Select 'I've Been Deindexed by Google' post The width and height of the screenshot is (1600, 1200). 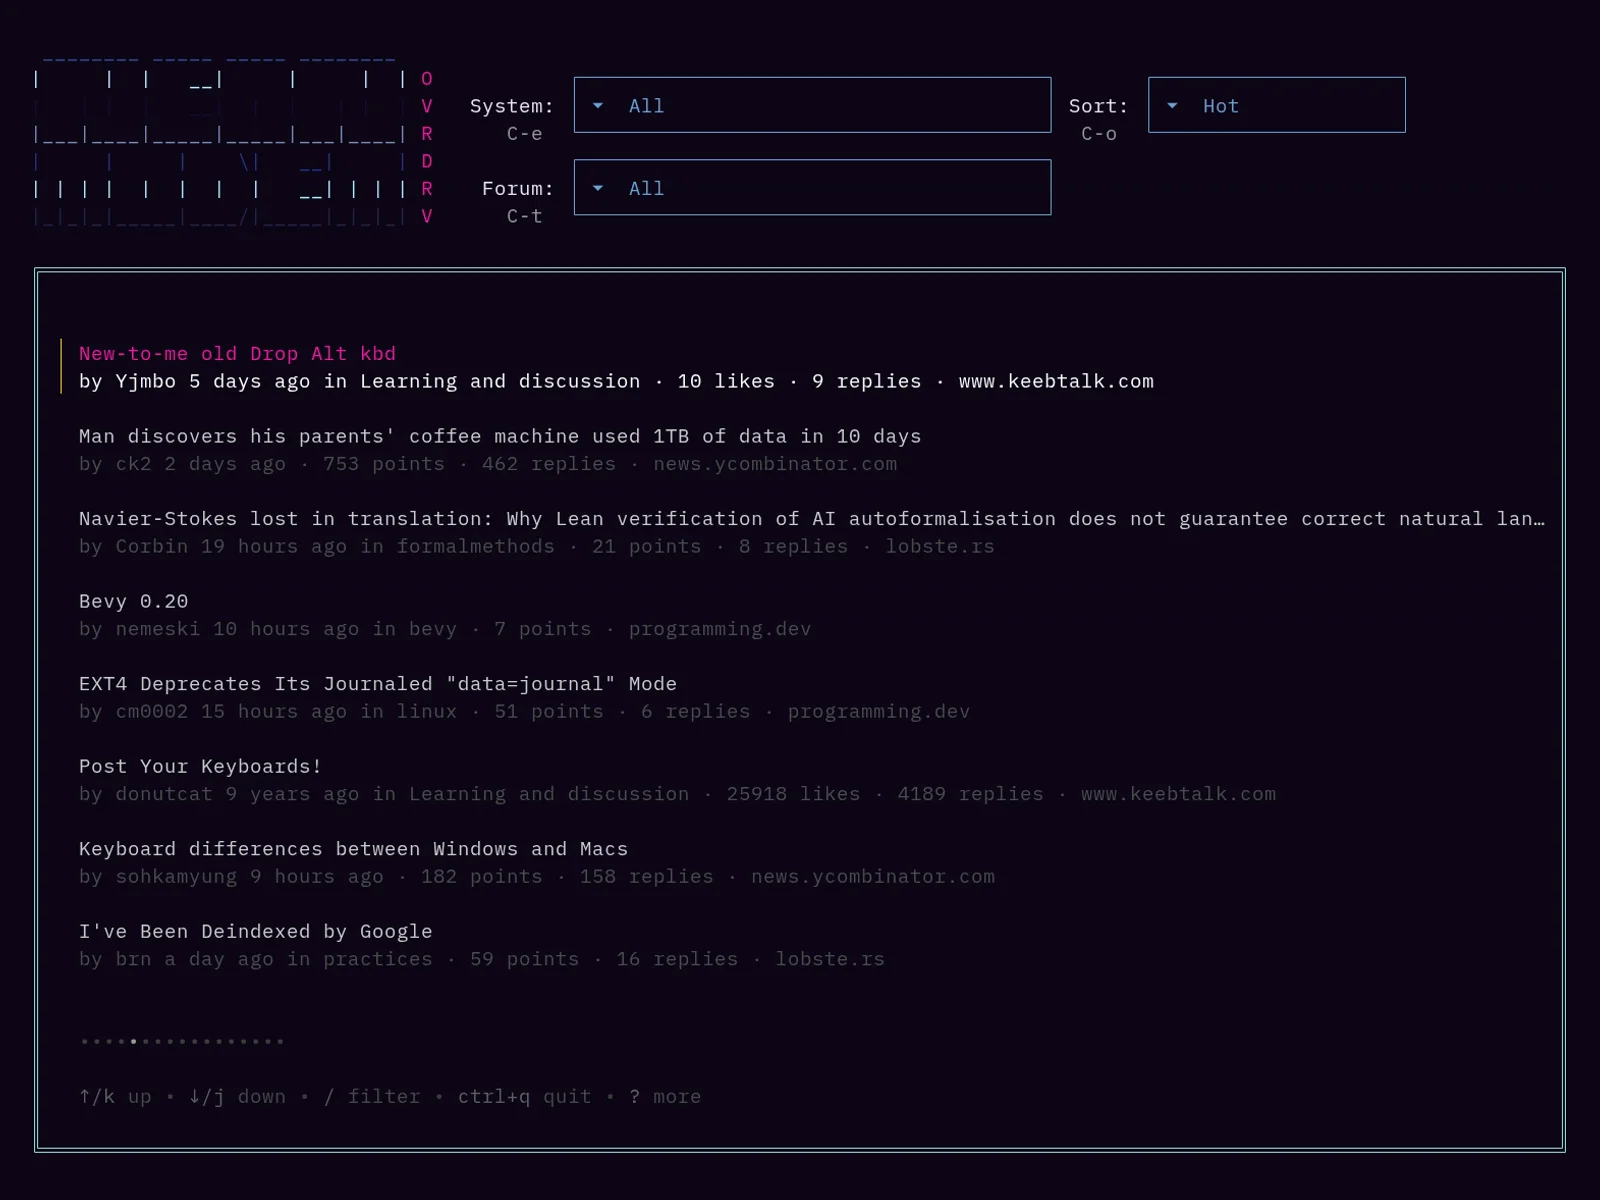tap(256, 931)
